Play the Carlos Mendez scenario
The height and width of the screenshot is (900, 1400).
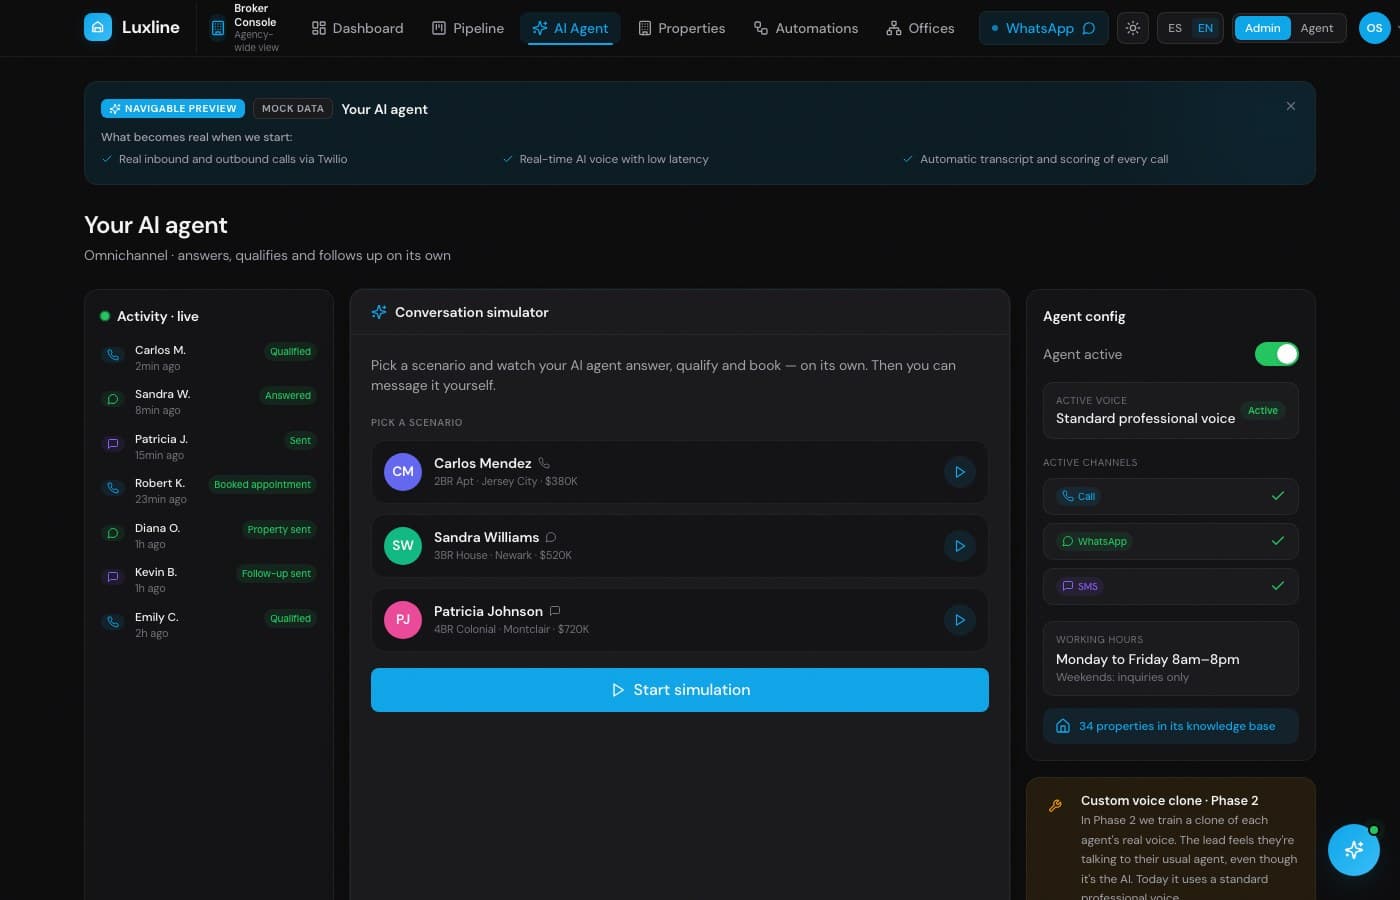(x=960, y=472)
